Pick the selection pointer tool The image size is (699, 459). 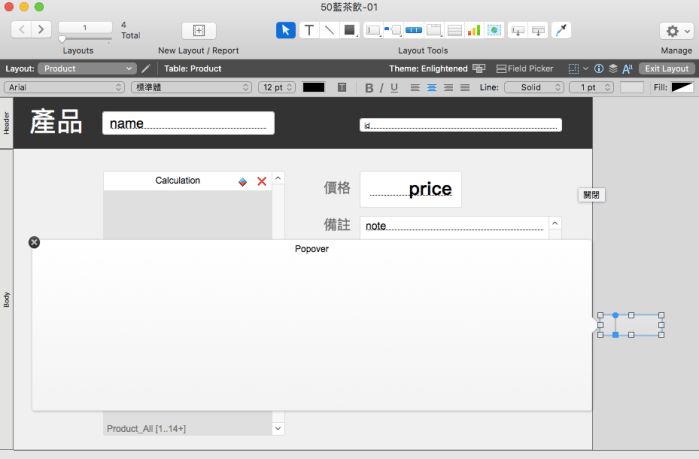286,30
